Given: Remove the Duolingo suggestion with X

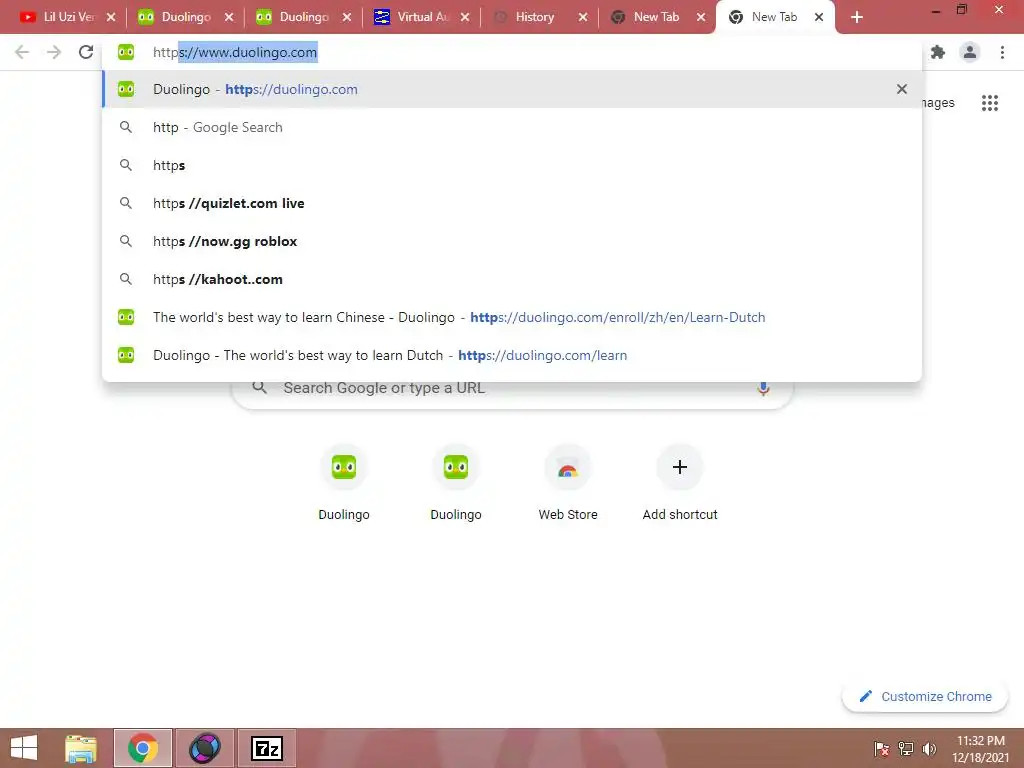Looking at the screenshot, I should coord(902,89).
